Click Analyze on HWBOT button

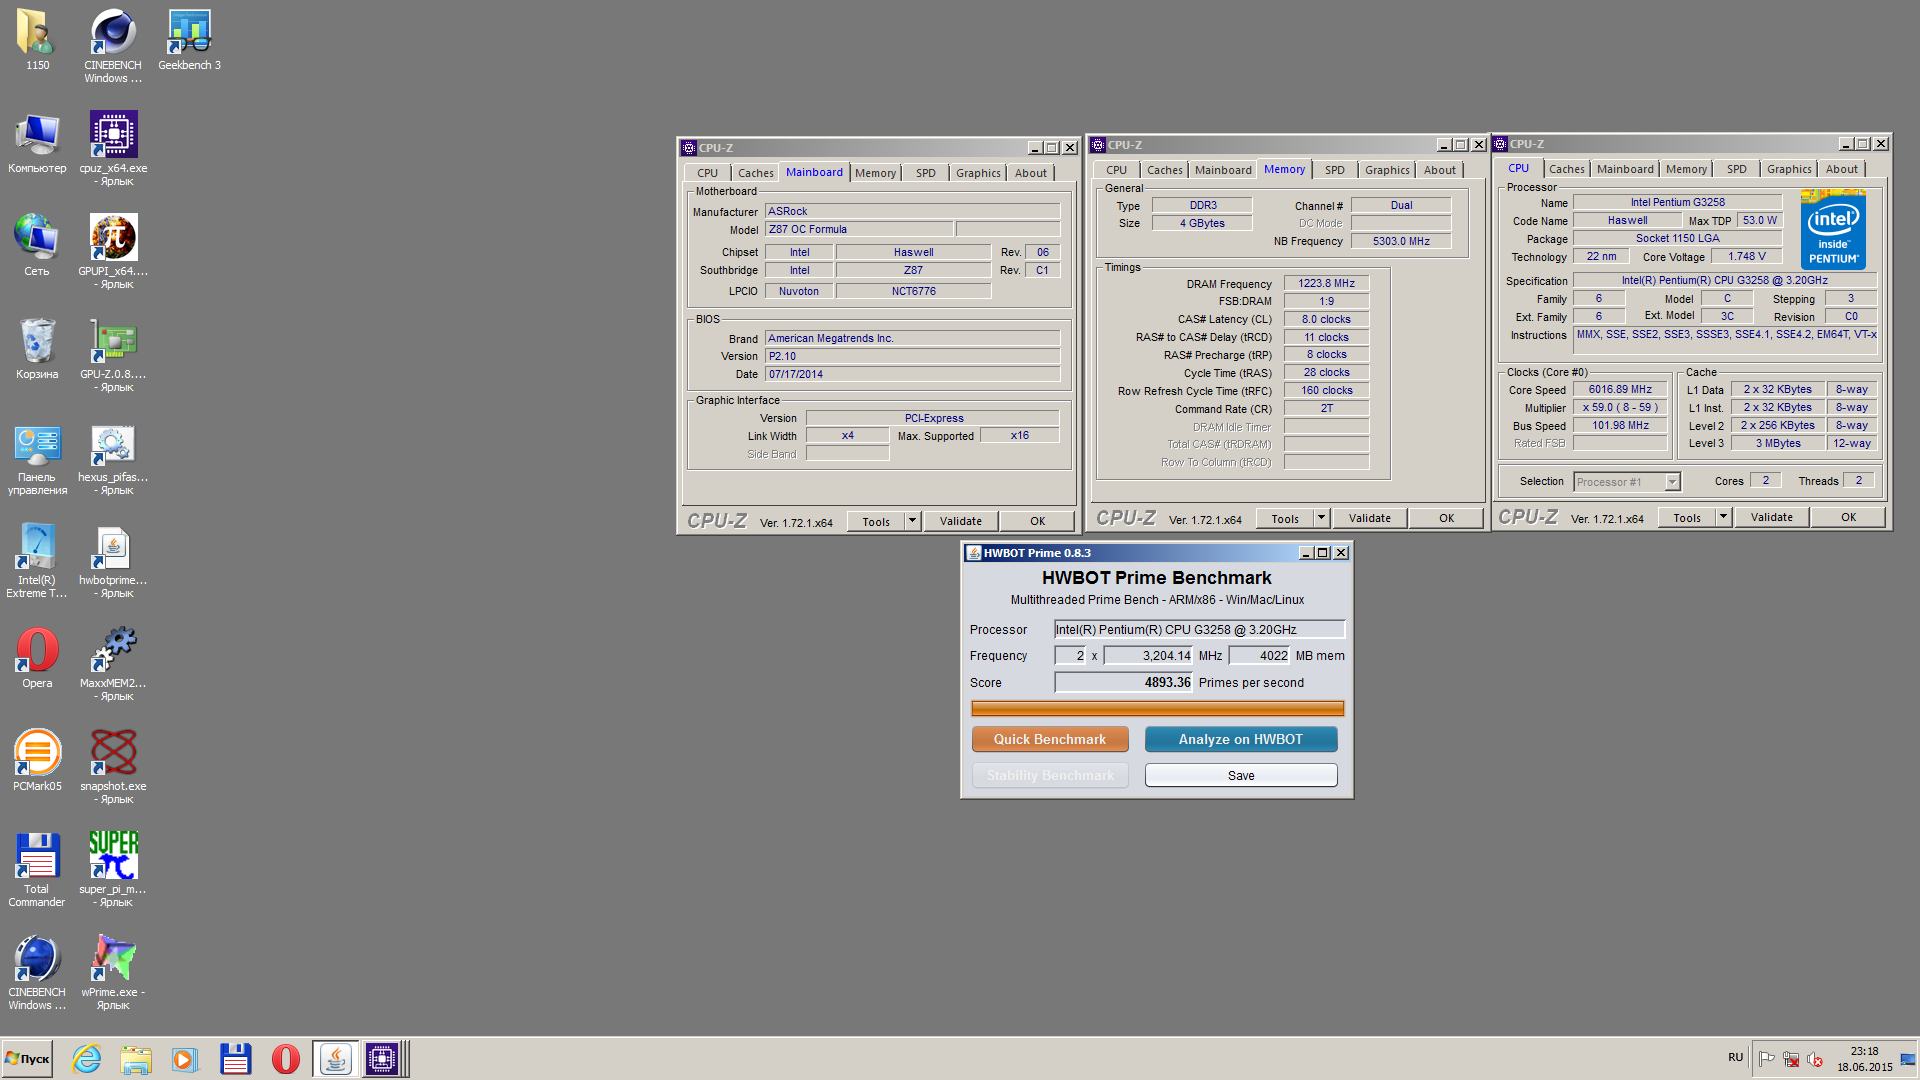pos(1240,739)
